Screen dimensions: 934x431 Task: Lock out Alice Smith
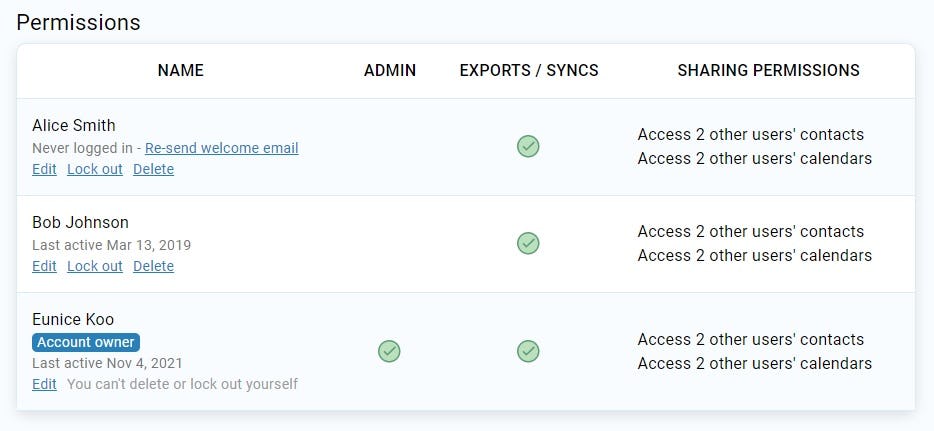click(95, 169)
